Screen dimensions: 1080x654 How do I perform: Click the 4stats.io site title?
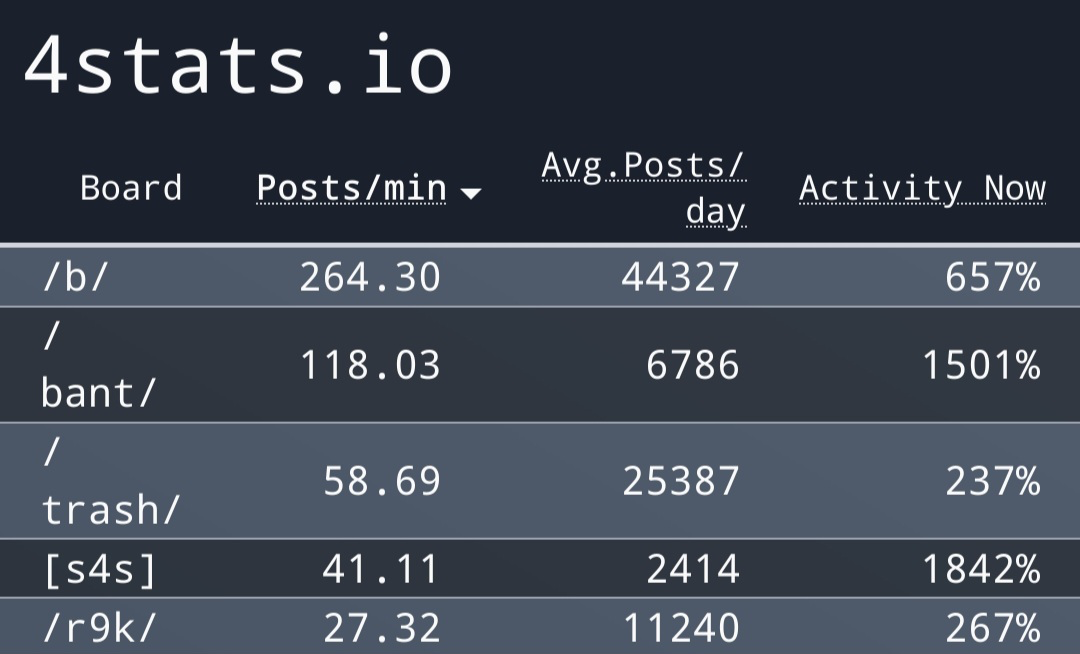[238, 65]
